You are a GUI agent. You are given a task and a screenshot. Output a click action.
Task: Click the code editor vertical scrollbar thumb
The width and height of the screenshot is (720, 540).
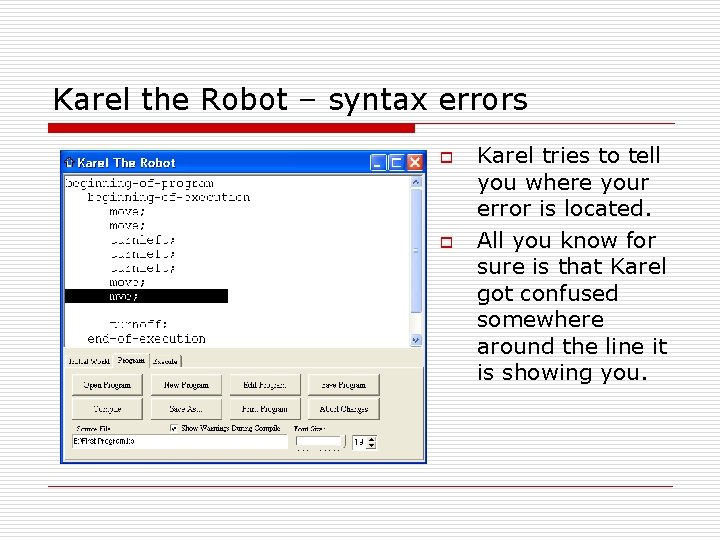[416, 251]
